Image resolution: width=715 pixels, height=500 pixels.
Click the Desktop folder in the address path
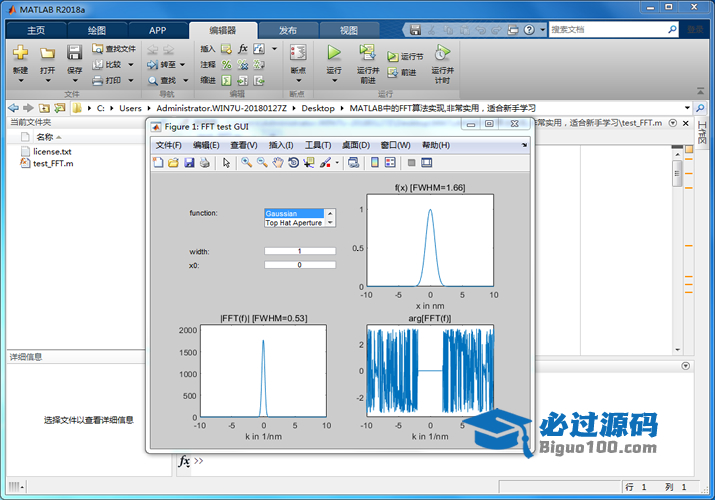(318, 108)
